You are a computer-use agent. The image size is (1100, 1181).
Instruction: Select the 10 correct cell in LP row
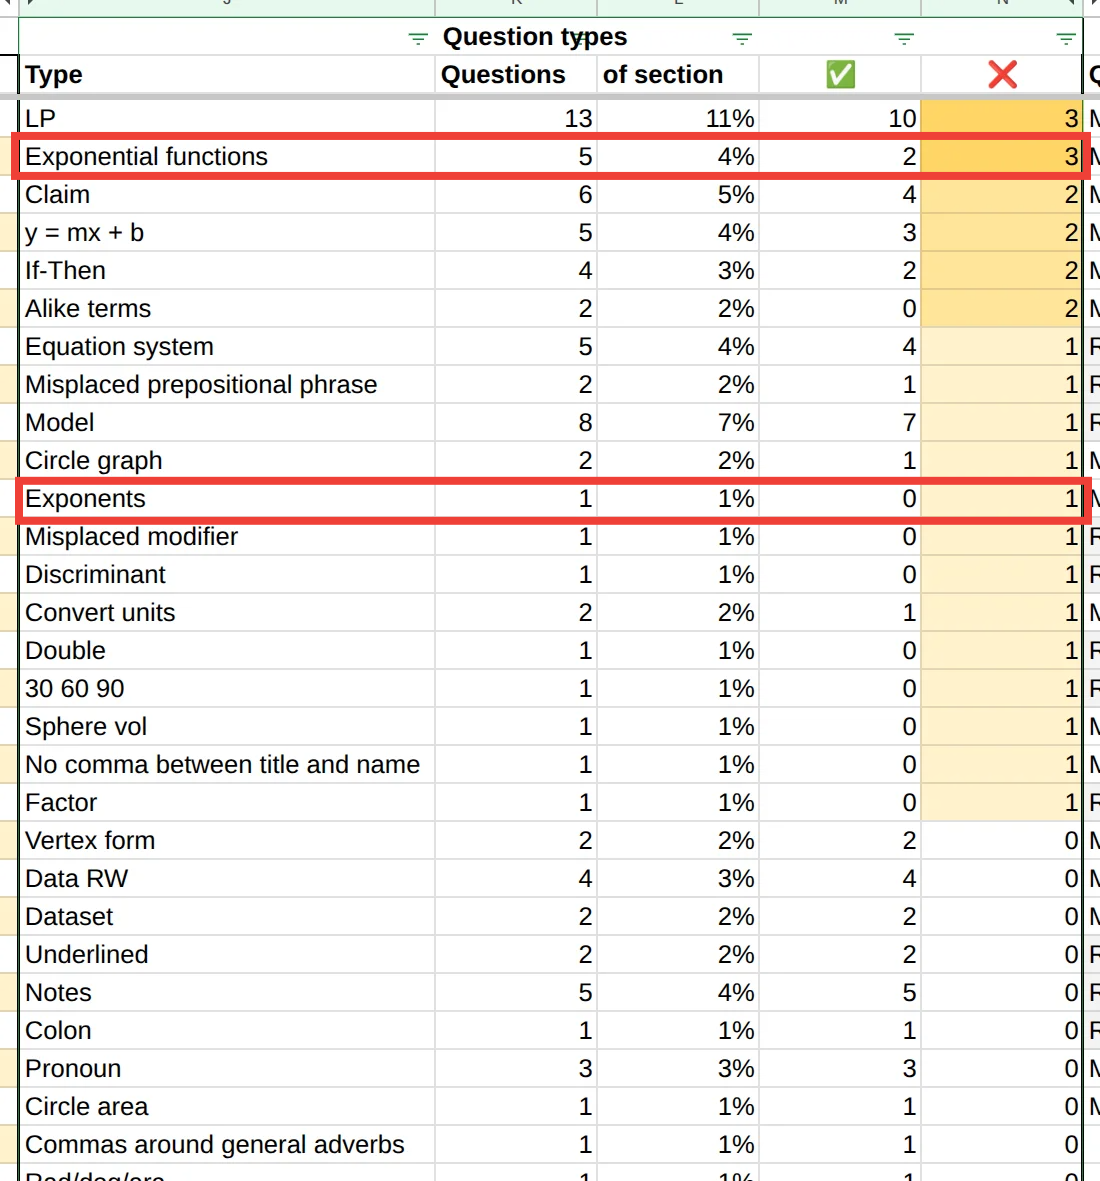click(840, 118)
